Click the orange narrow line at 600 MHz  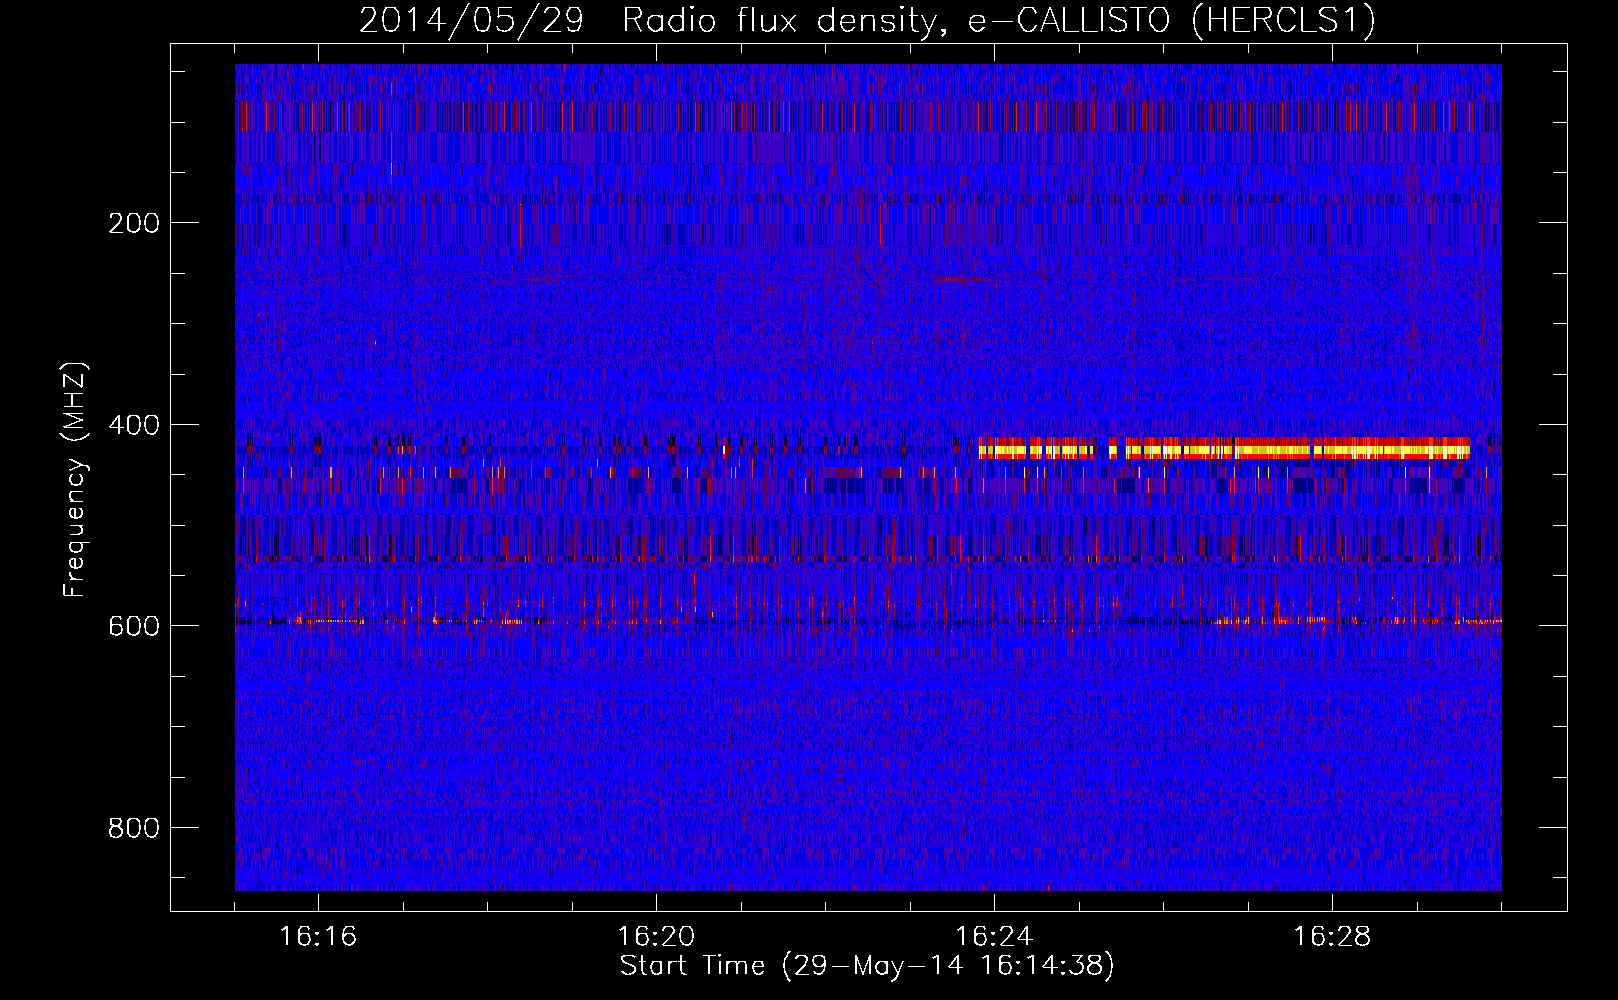click(868, 621)
